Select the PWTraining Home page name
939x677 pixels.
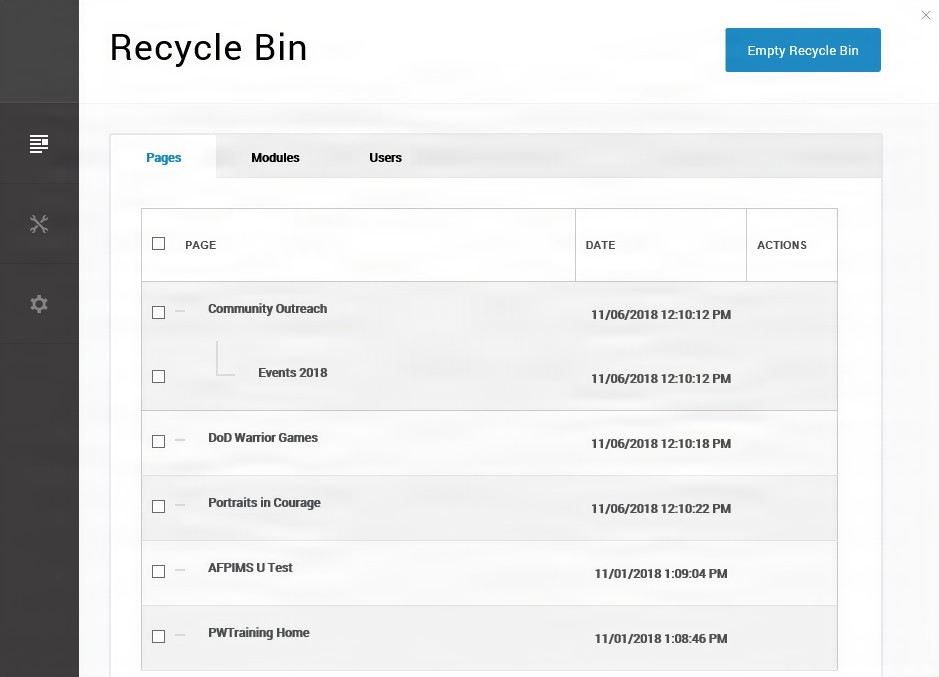coord(259,633)
